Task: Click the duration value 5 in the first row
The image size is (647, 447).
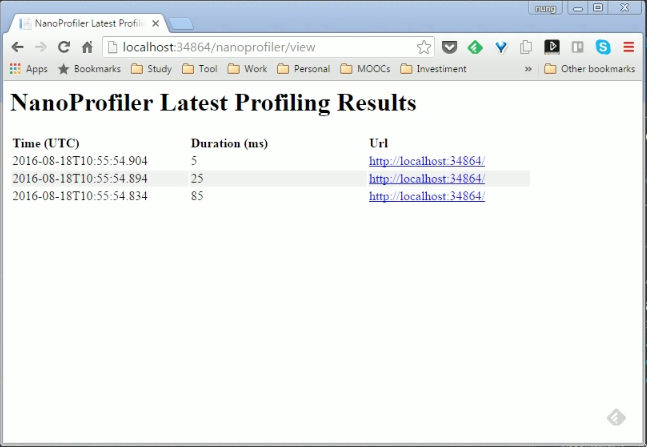Action: click(x=194, y=161)
